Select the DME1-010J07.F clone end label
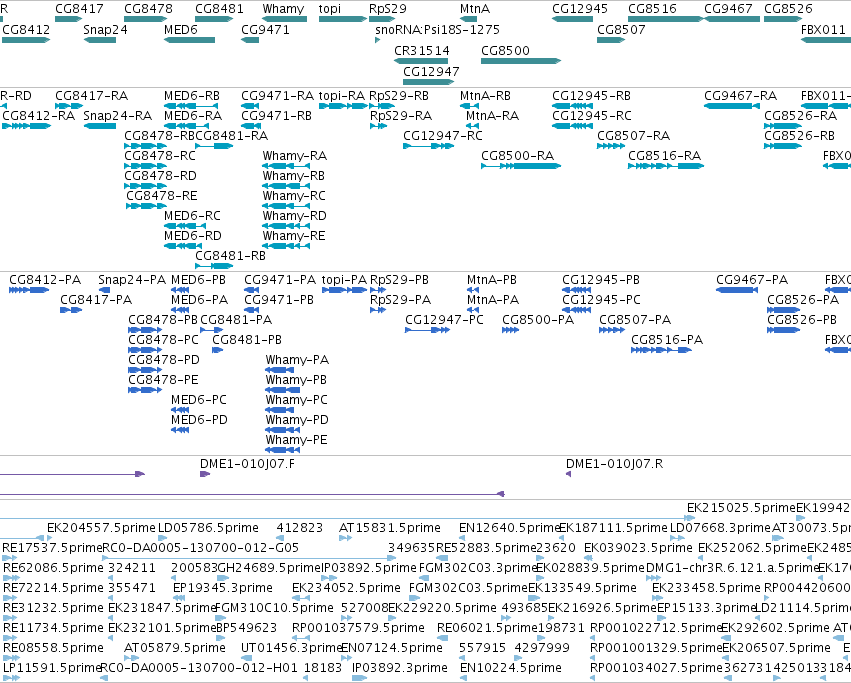Image resolution: width=851 pixels, height=683 pixels. click(247, 464)
